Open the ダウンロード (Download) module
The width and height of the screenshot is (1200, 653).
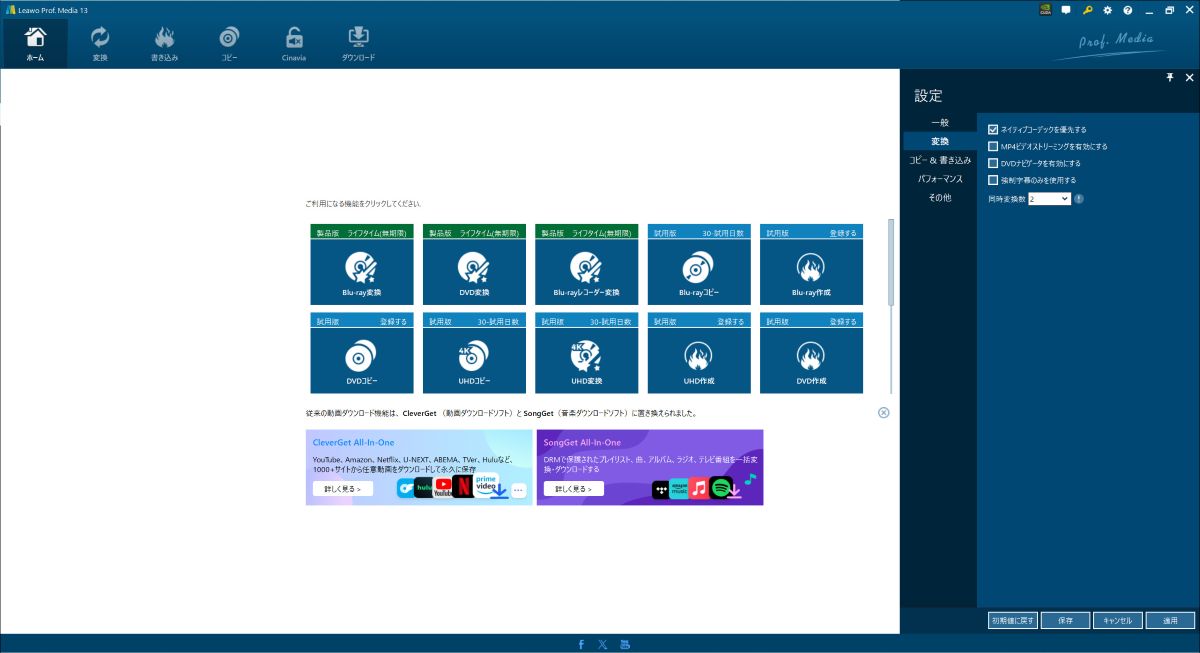pyautogui.click(x=359, y=44)
